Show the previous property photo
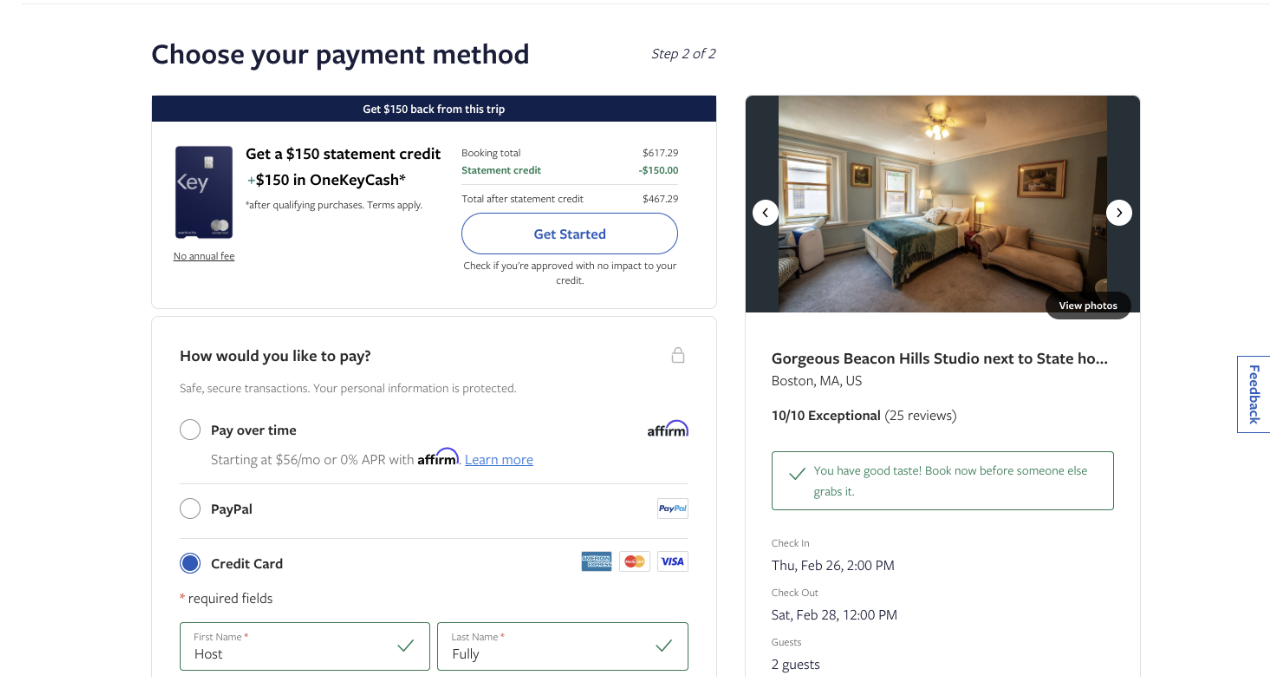 click(766, 213)
